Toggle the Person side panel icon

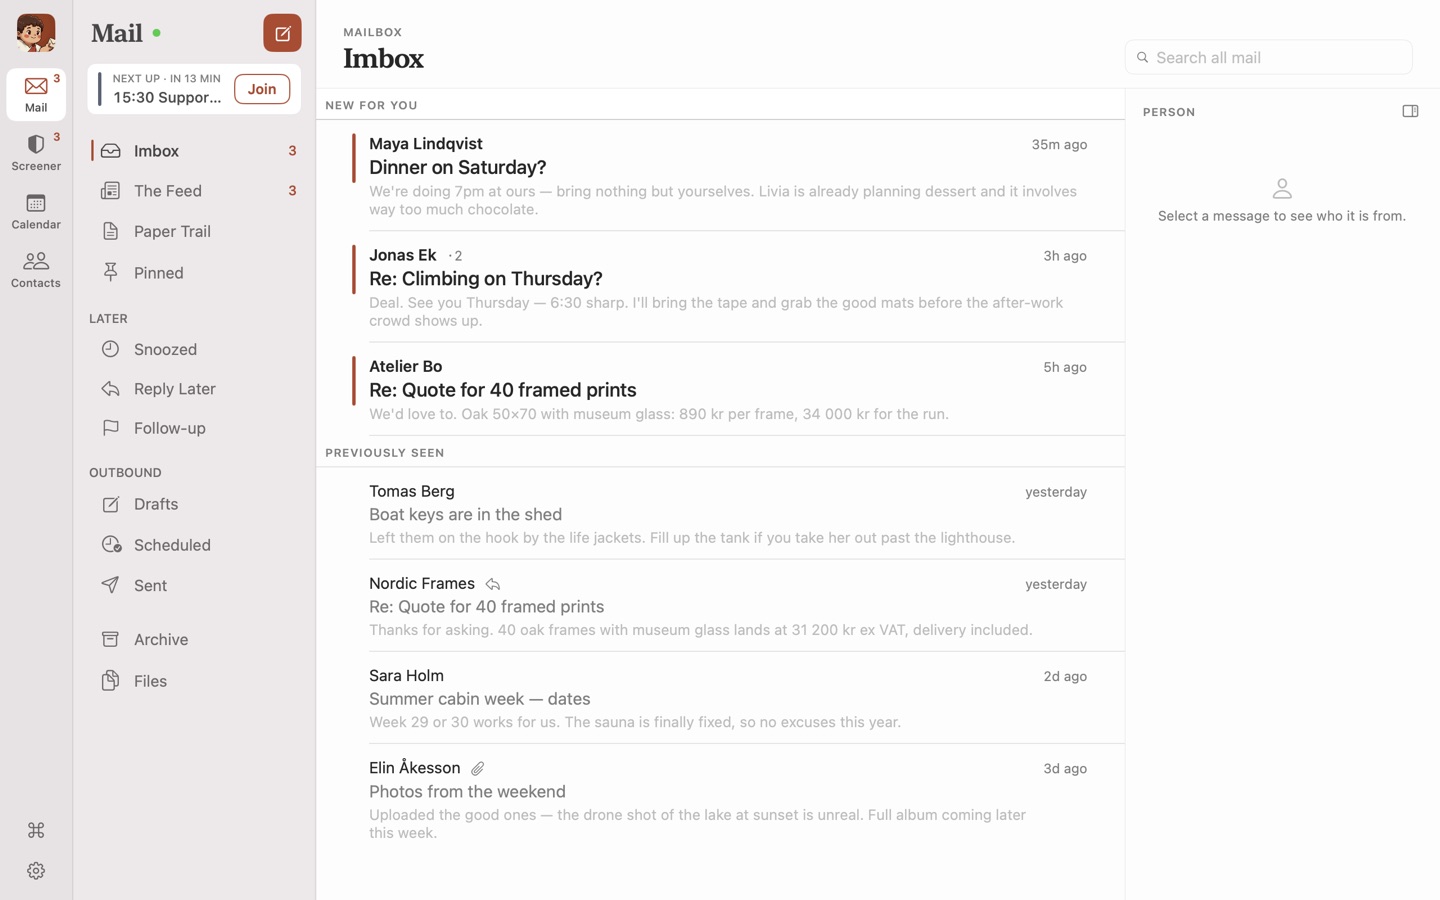1410,111
